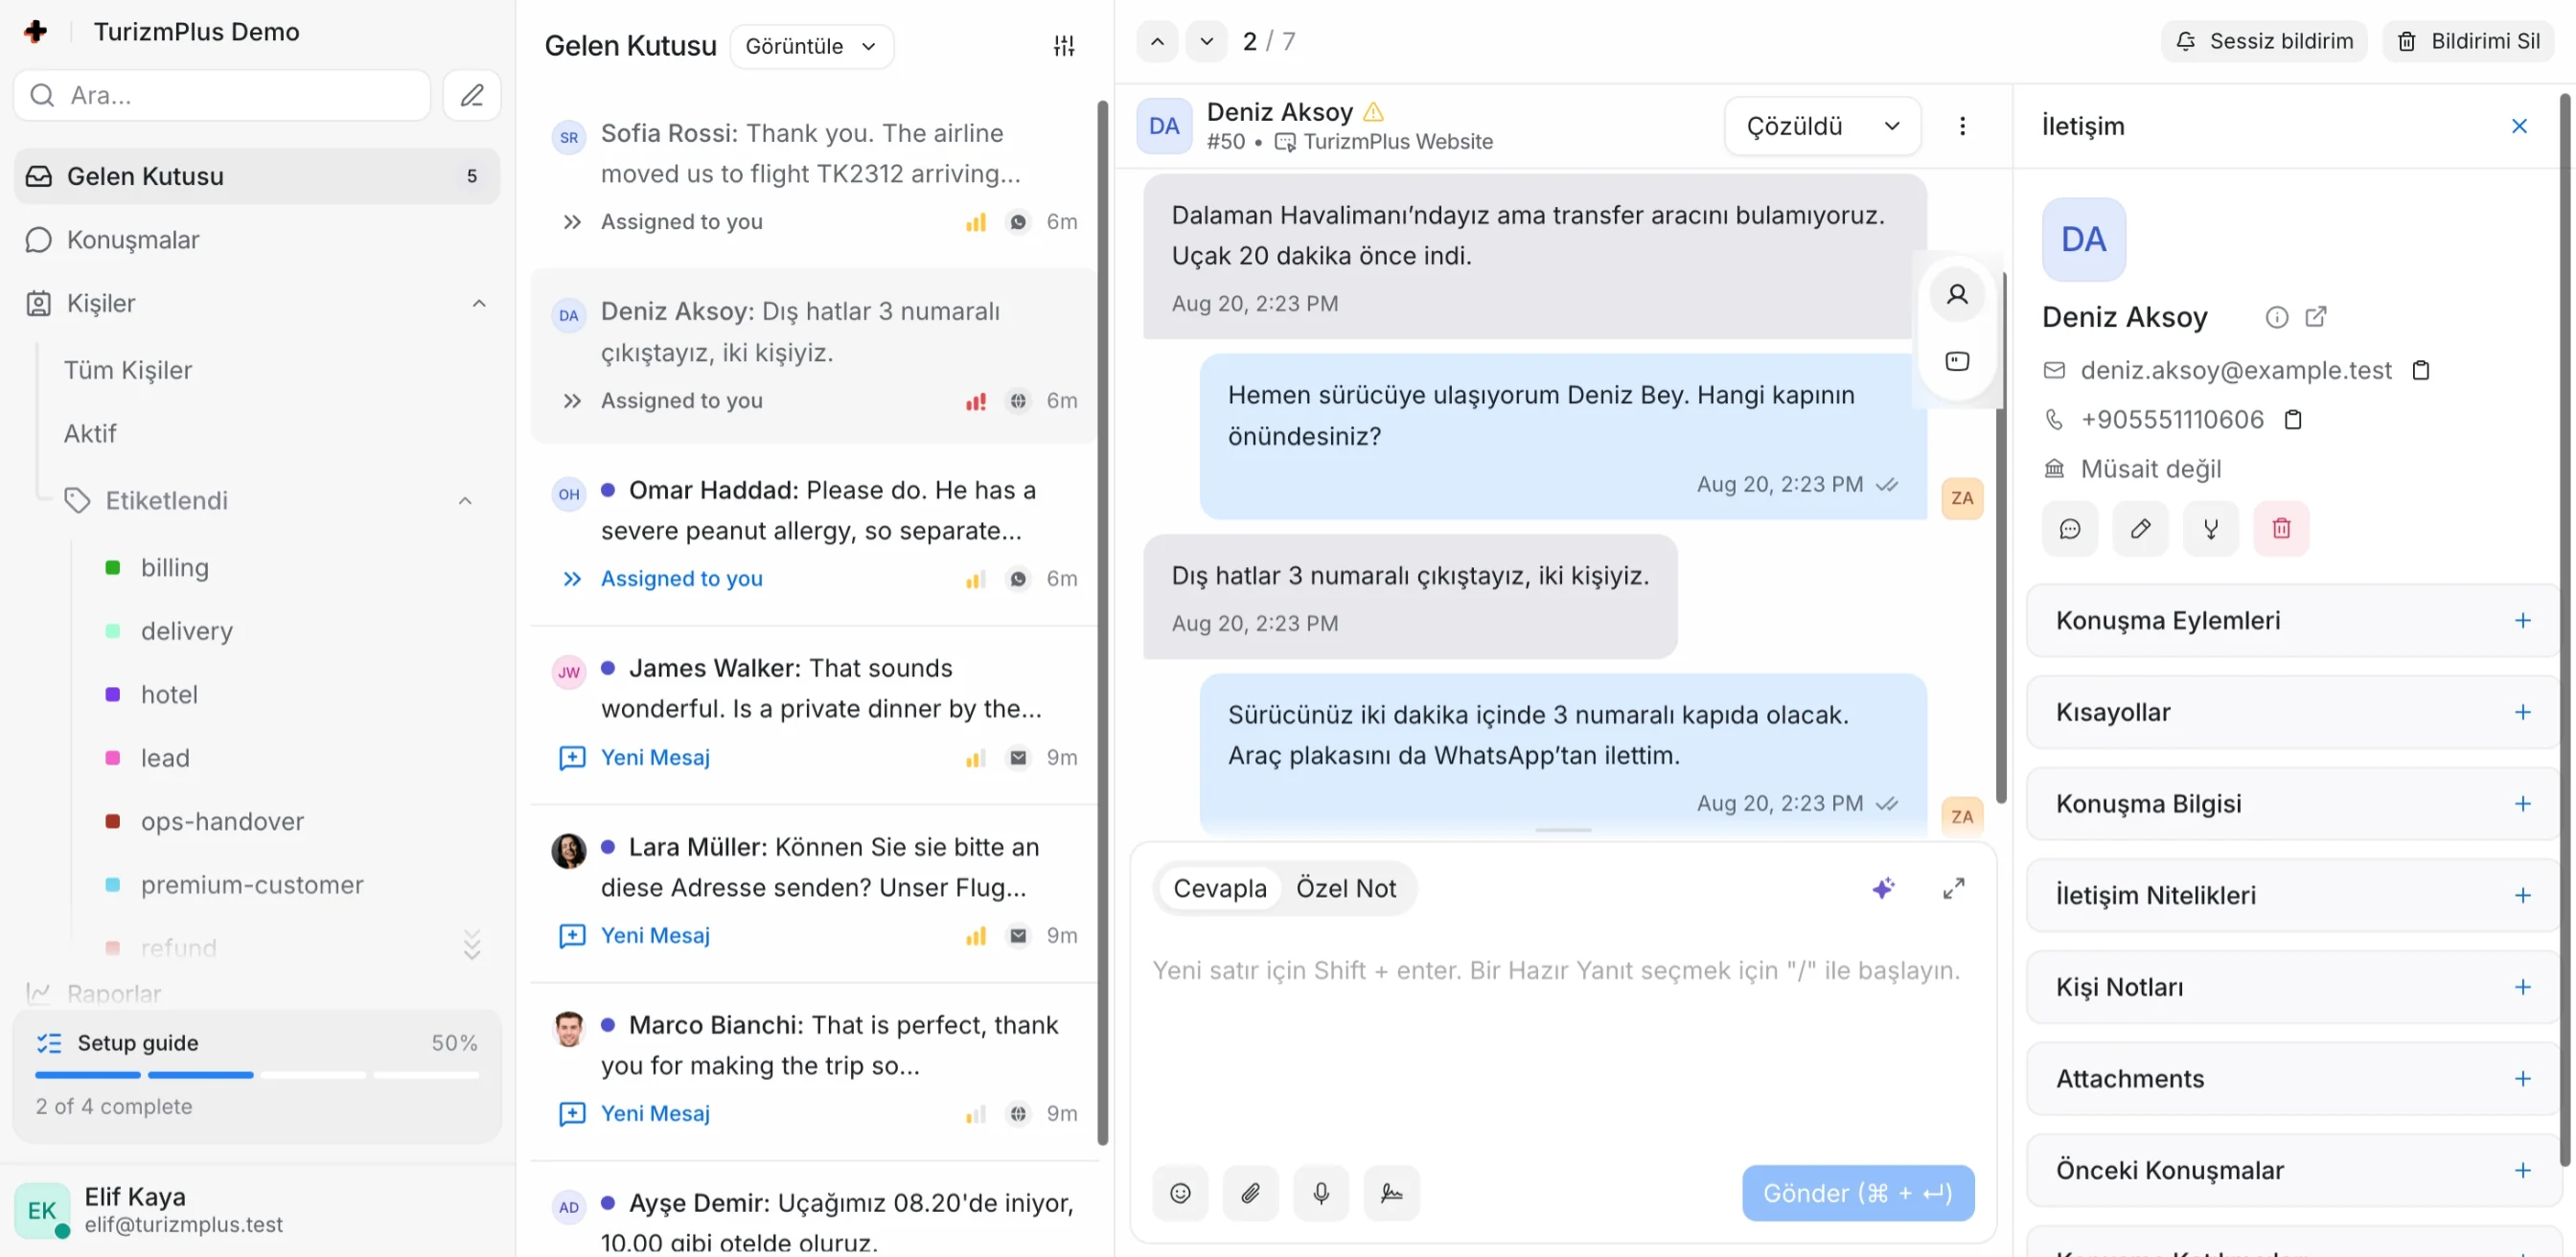Delete contact with the red trash icon
Screen dimensions: 2576x1257
pos(2281,528)
